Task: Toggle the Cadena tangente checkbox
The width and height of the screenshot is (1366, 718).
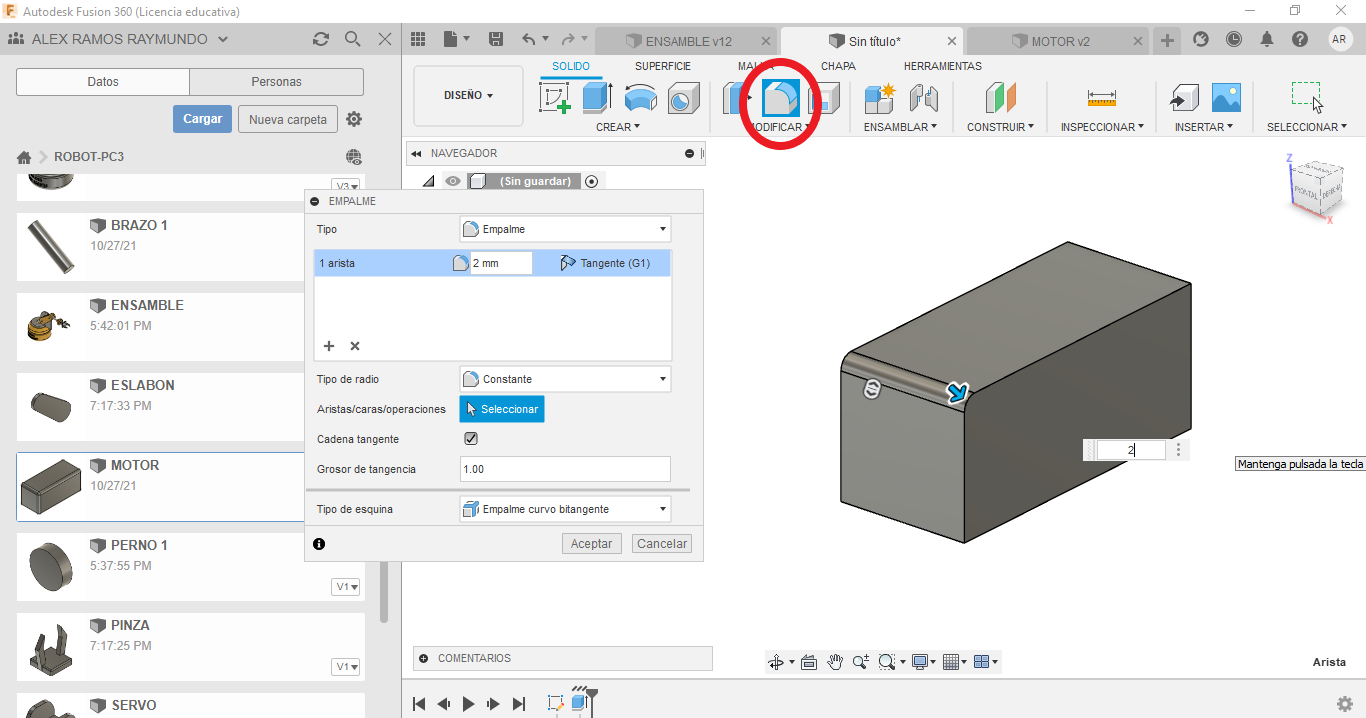Action: pyautogui.click(x=471, y=439)
